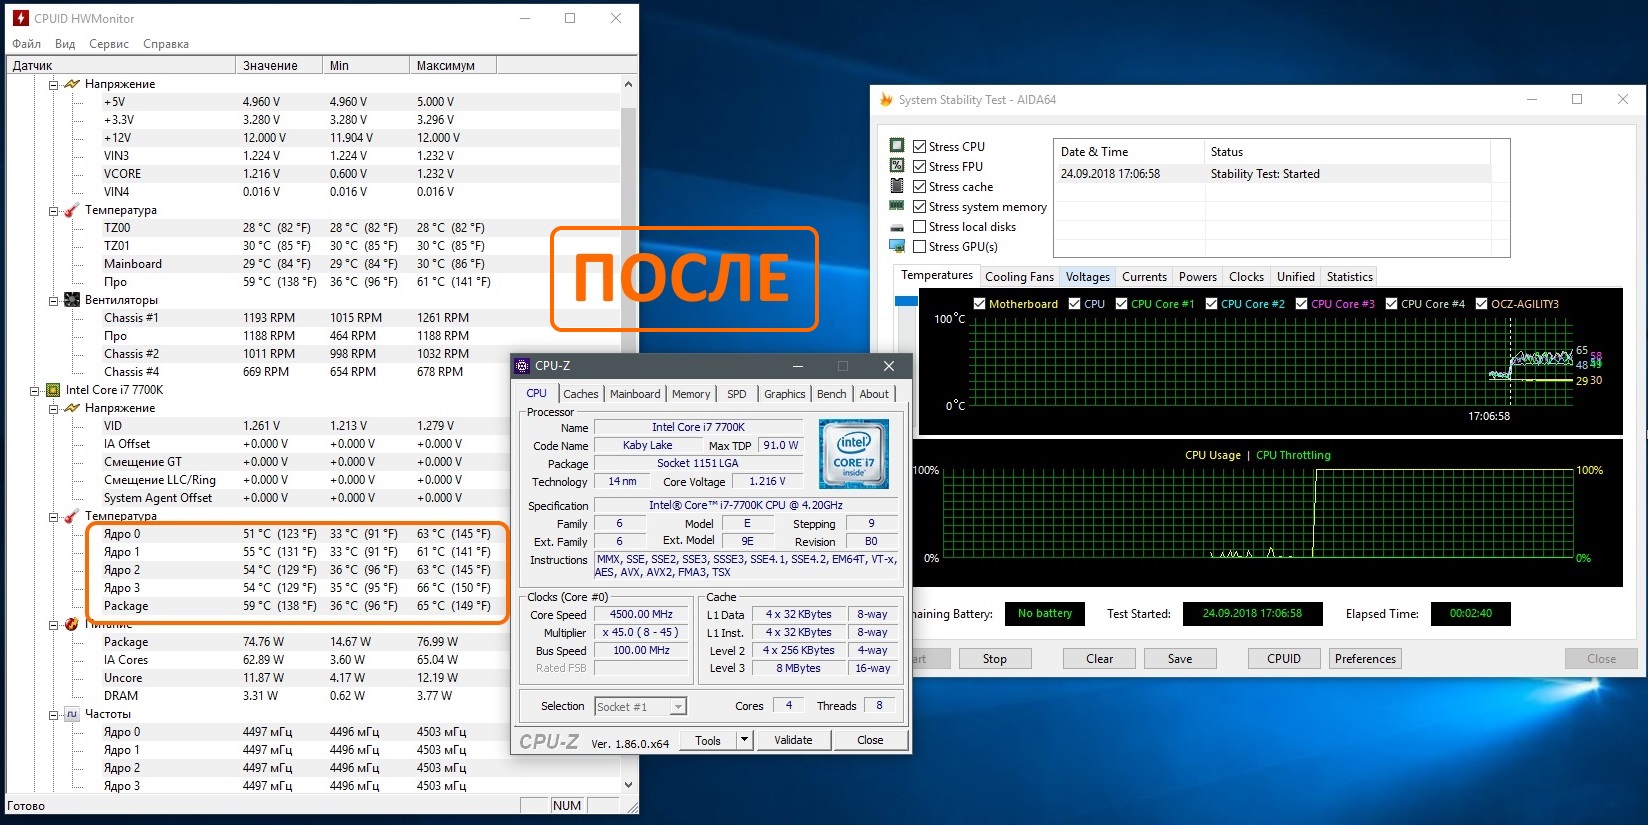Click the Stress CPU chip icon in AIDA64
The image size is (1648, 825).
[897, 146]
